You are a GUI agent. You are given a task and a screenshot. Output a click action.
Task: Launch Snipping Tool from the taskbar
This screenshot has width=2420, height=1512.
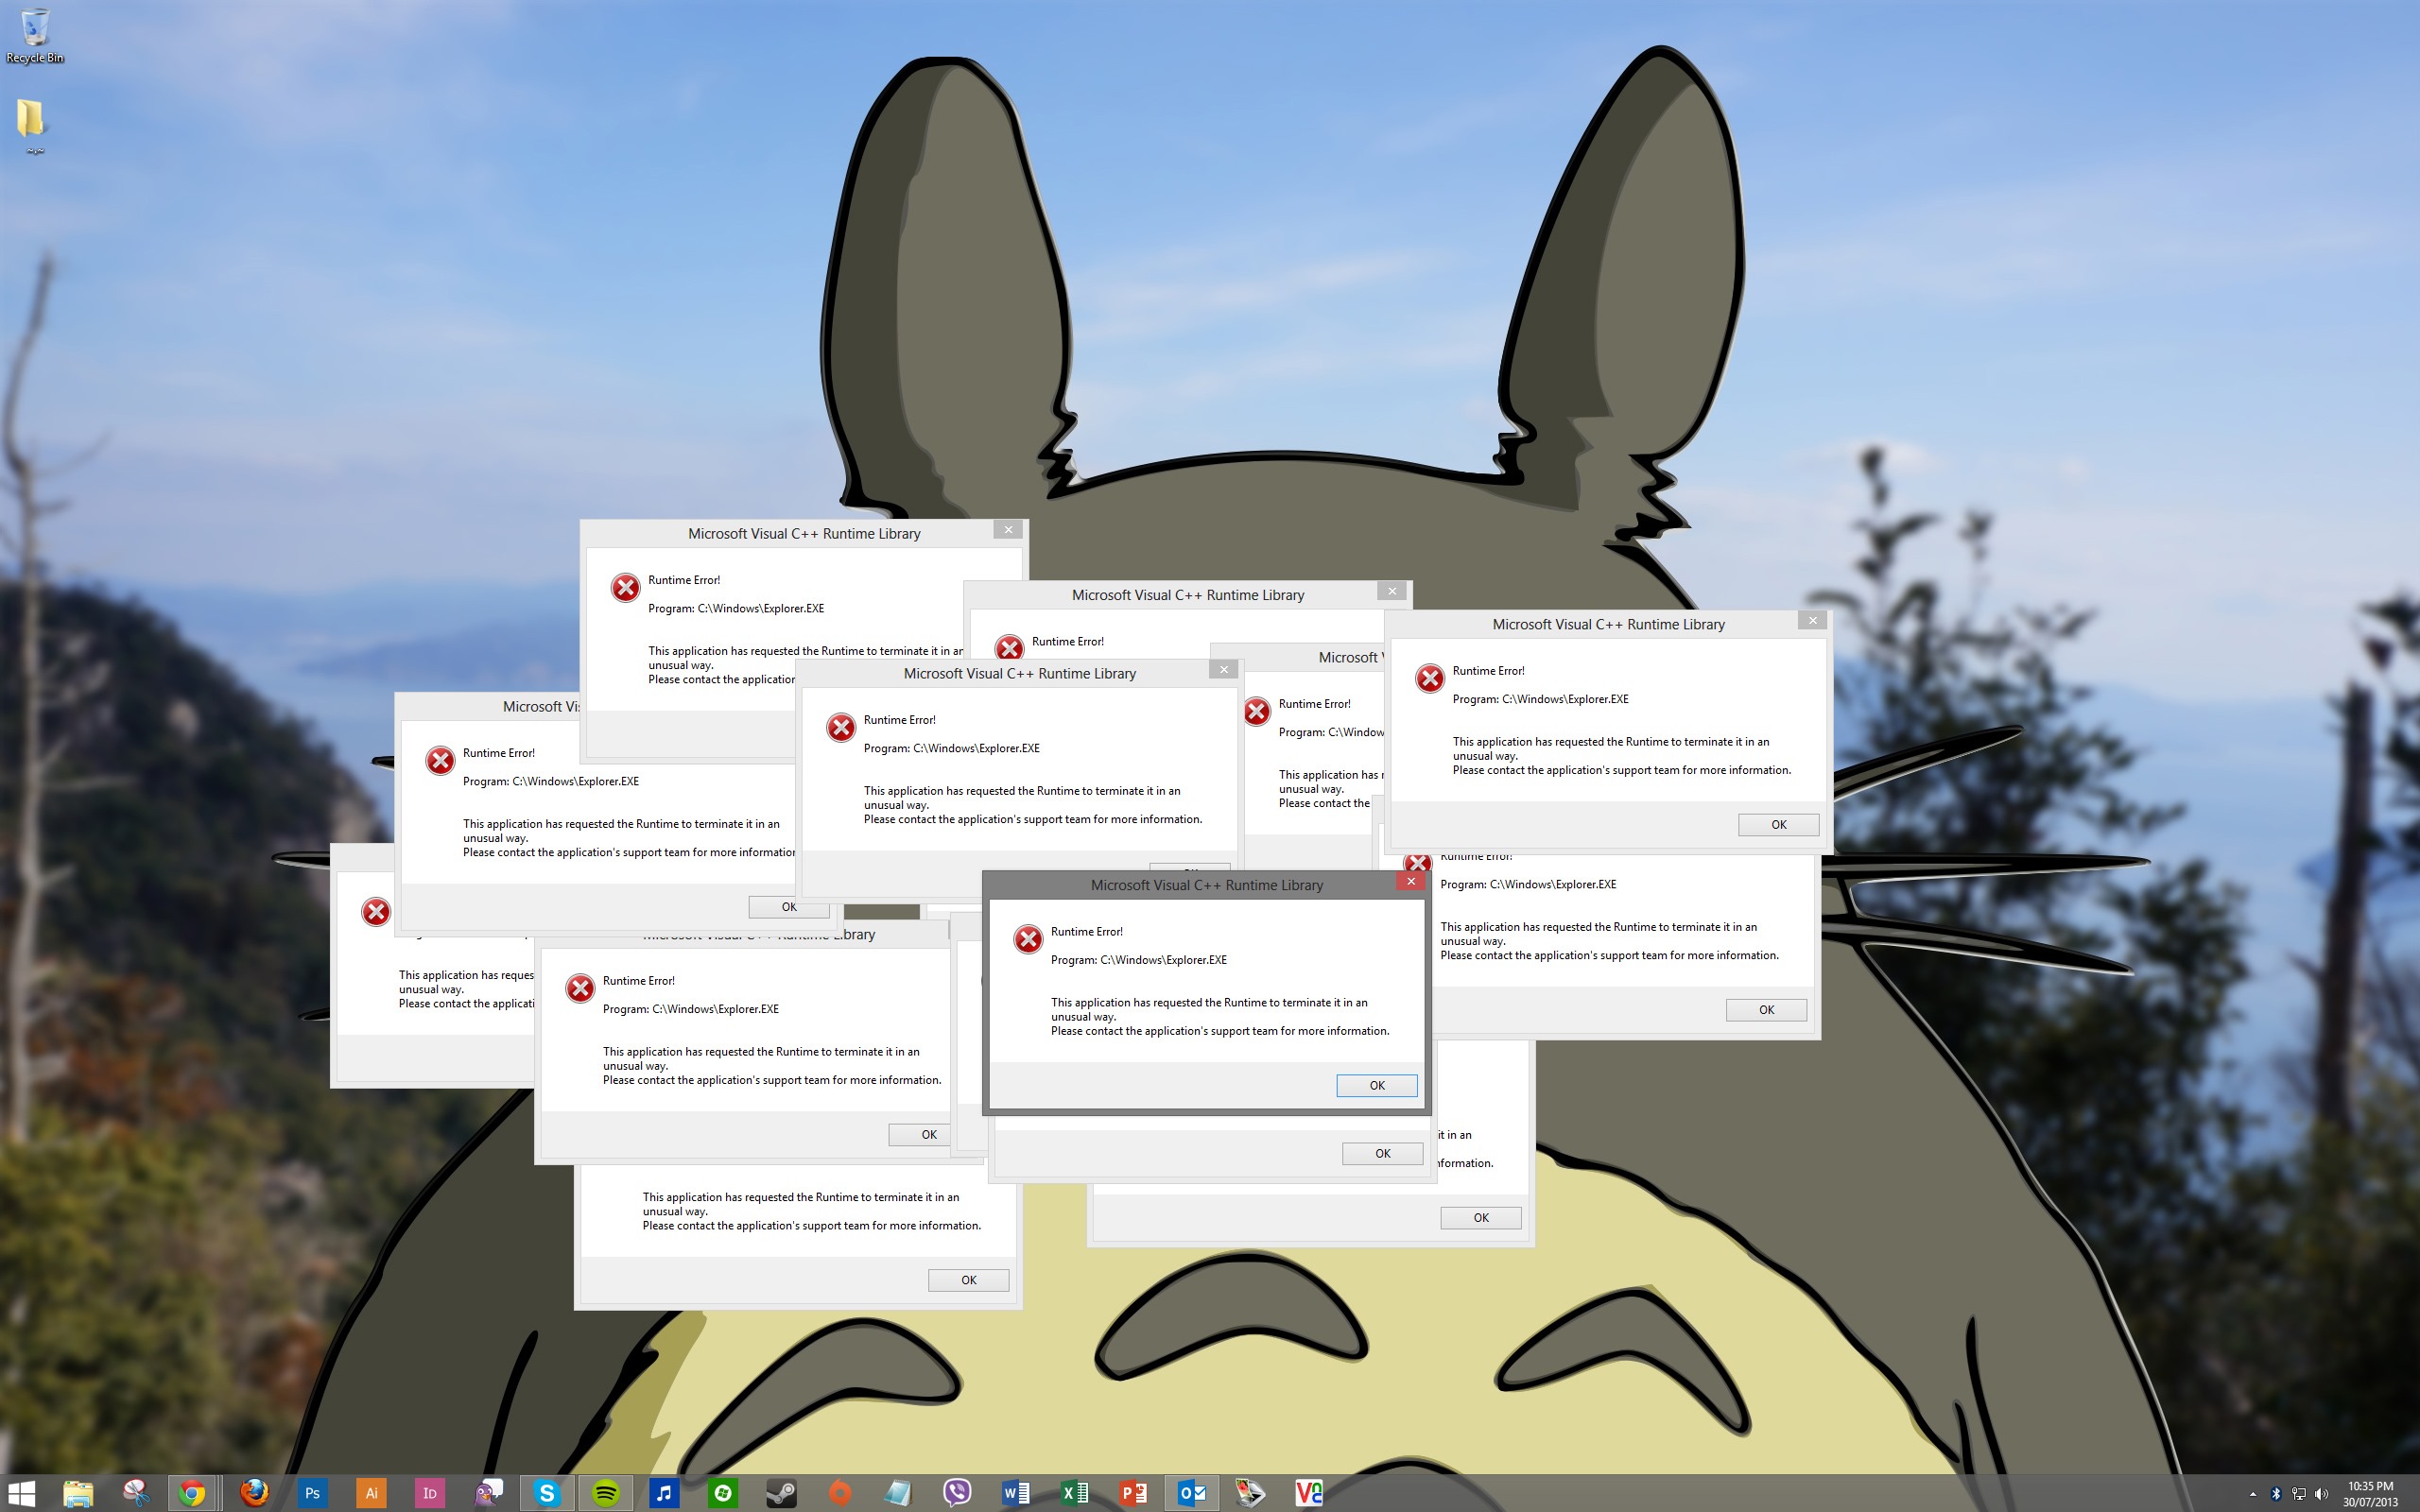click(x=136, y=1494)
